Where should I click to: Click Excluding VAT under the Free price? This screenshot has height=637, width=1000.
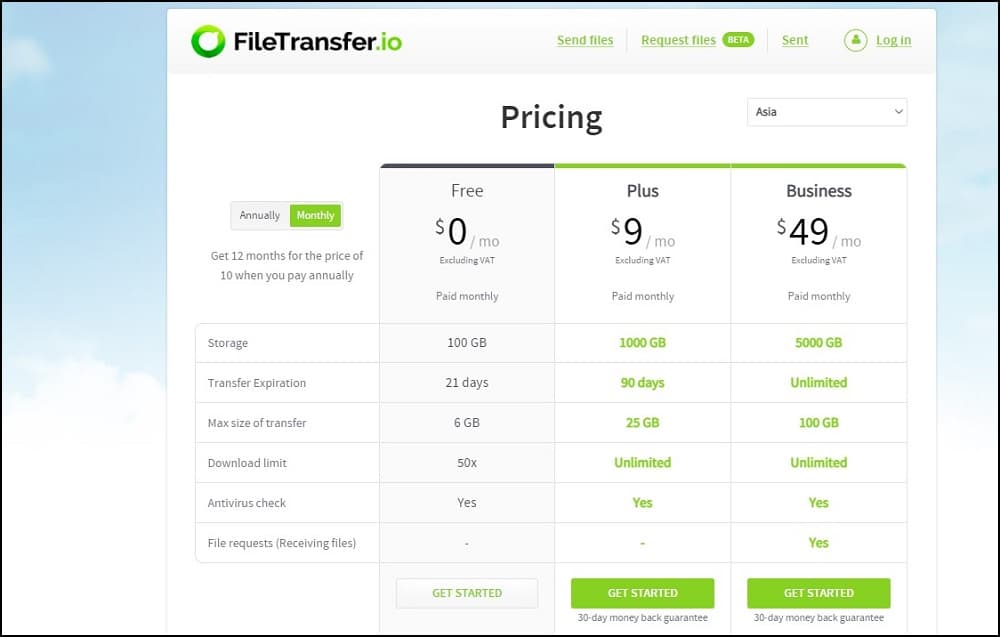pyautogui.click(x=467, y=260)
